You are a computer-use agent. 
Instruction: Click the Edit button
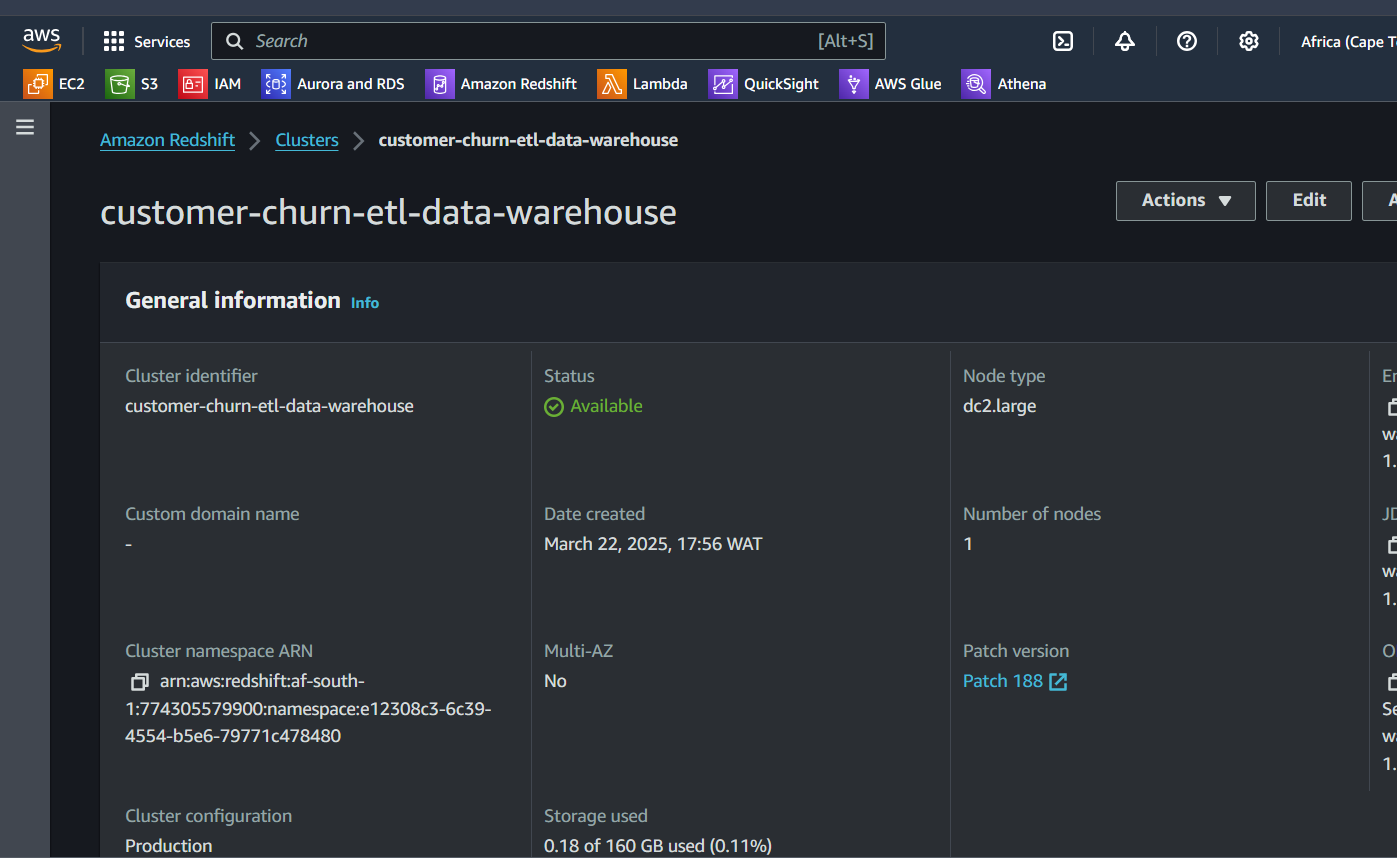click(x=1308, y=200)
